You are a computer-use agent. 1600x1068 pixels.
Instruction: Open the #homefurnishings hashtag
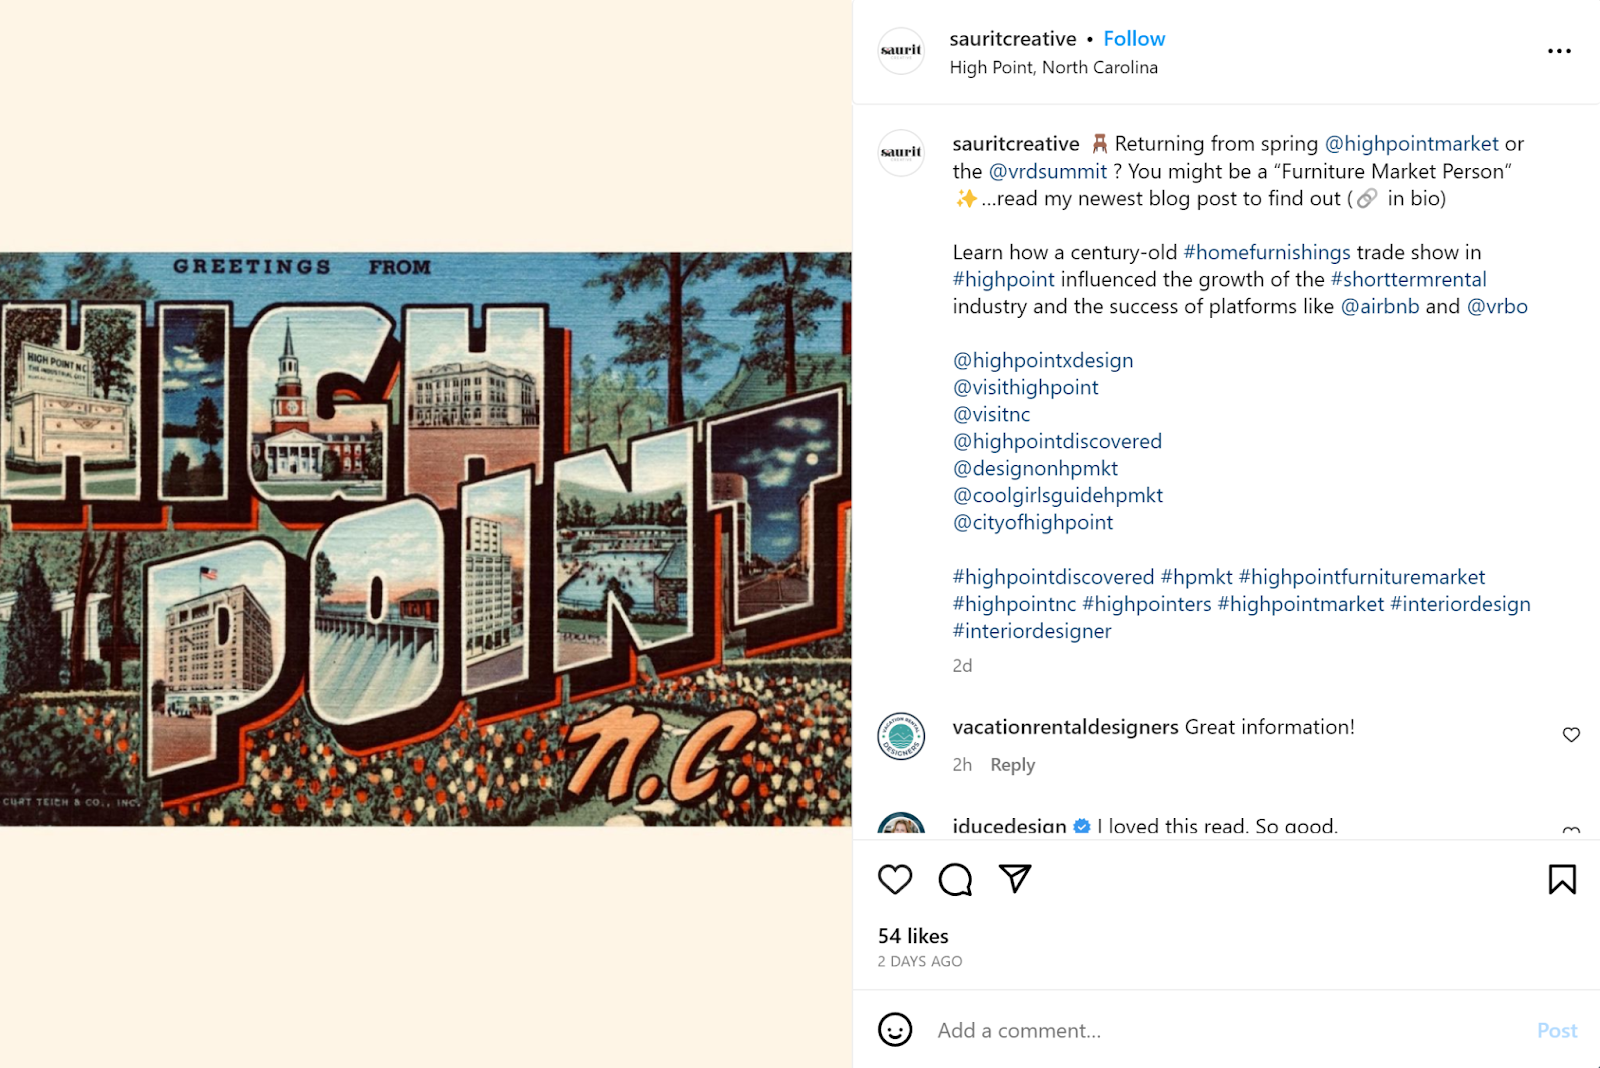click(1266, 252)
